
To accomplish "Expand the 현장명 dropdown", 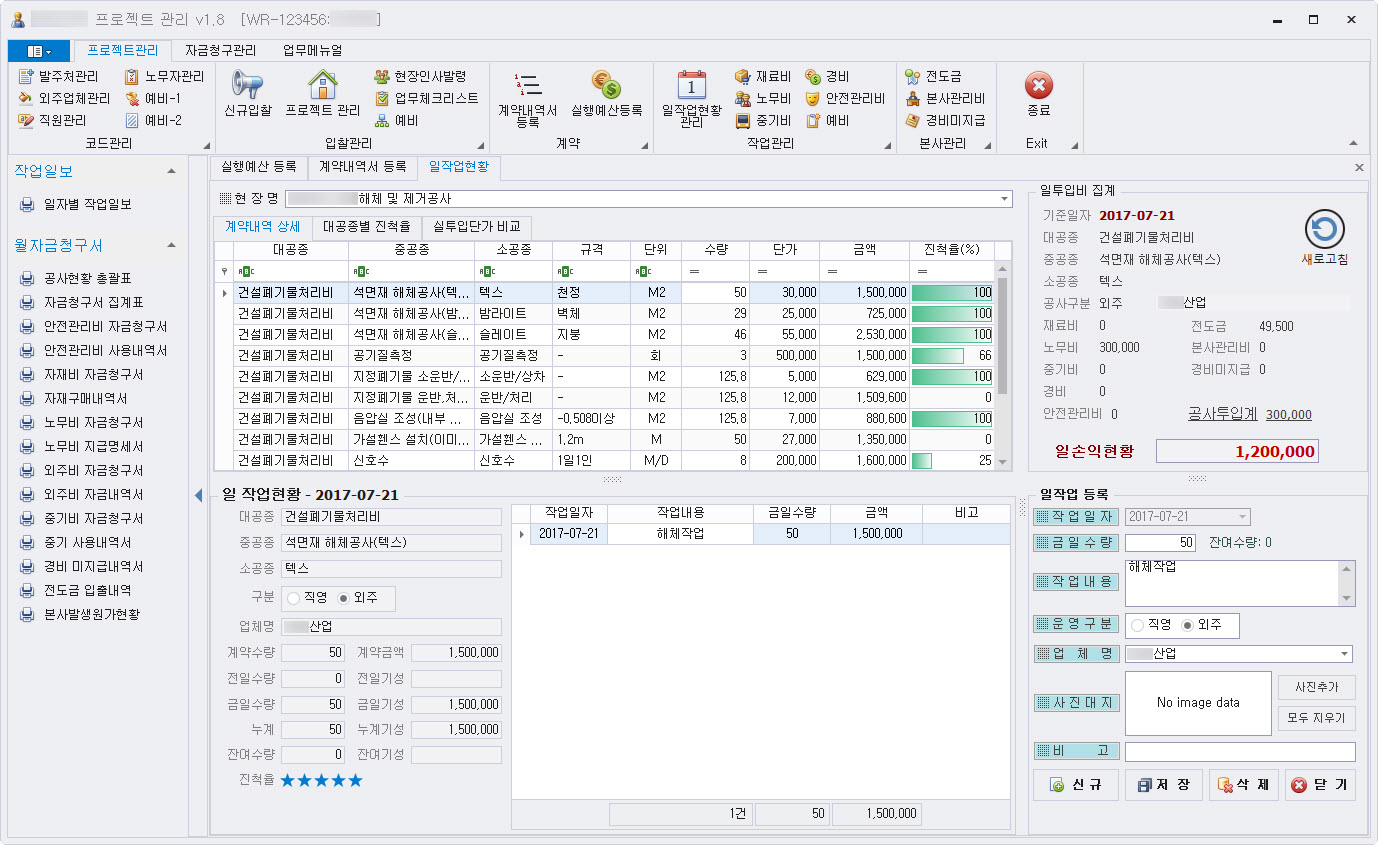I will (x=1004, y=199).
